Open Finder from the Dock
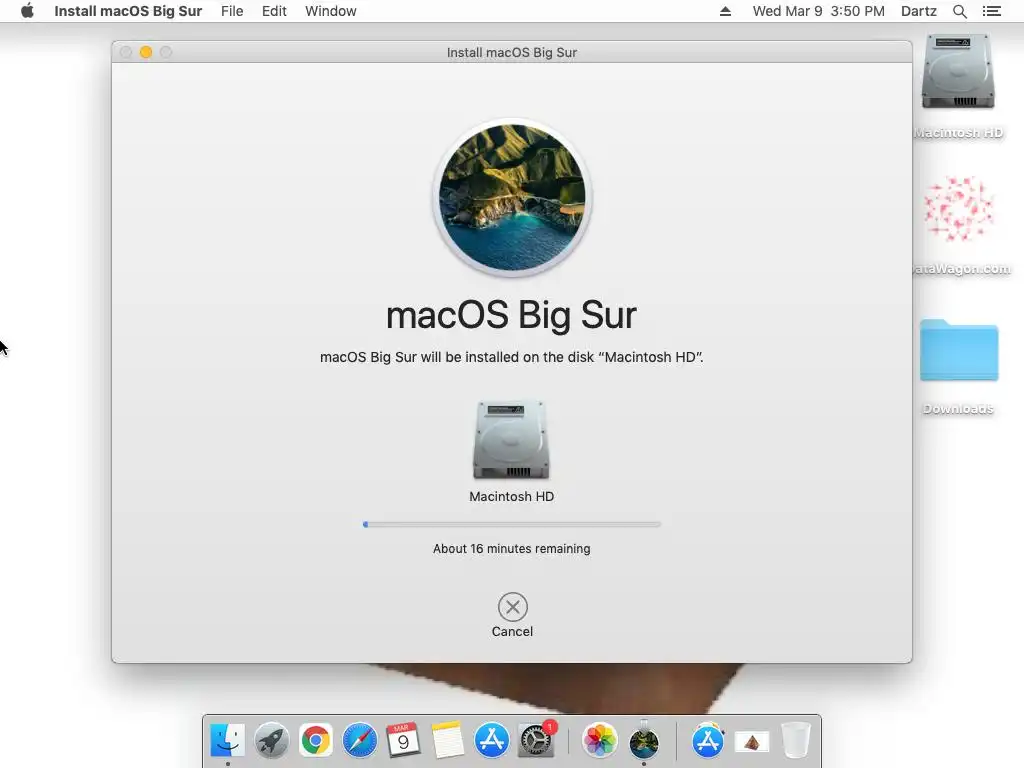Viewport: 1024px width, 768px height. coord(227,741)
